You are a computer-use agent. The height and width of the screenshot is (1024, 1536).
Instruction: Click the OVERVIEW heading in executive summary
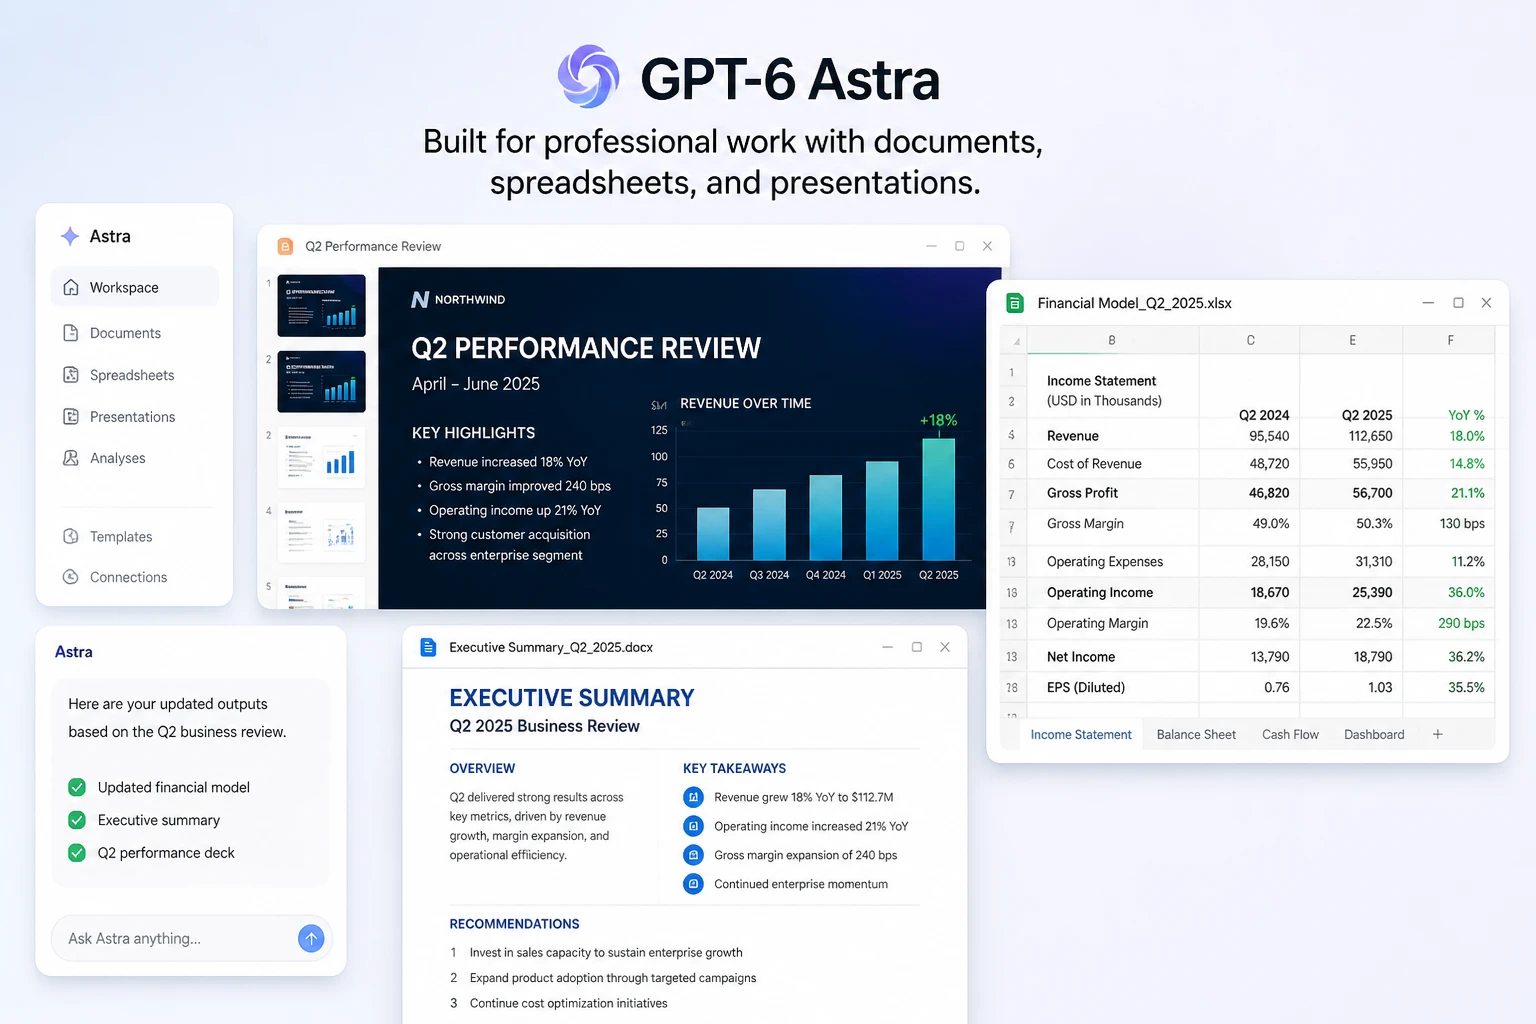tap(482, 768)
